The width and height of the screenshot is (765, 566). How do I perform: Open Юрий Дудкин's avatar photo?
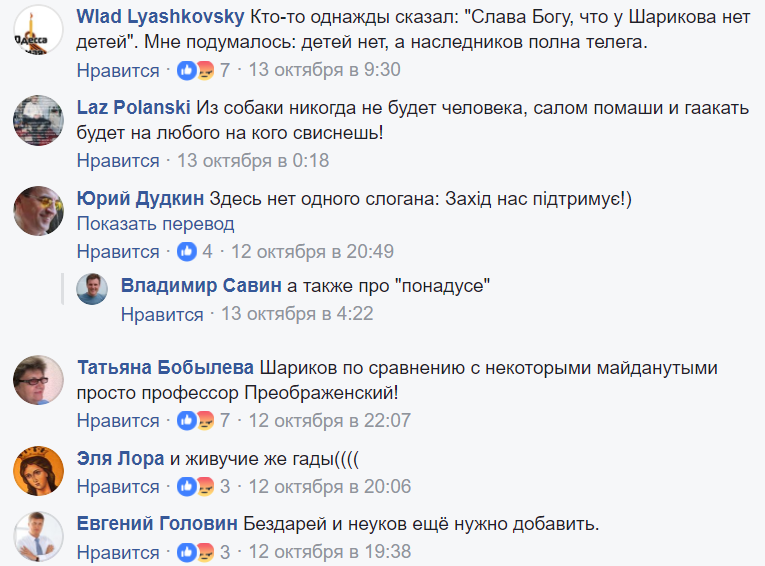pyautogui.click(x=38, y=211)
